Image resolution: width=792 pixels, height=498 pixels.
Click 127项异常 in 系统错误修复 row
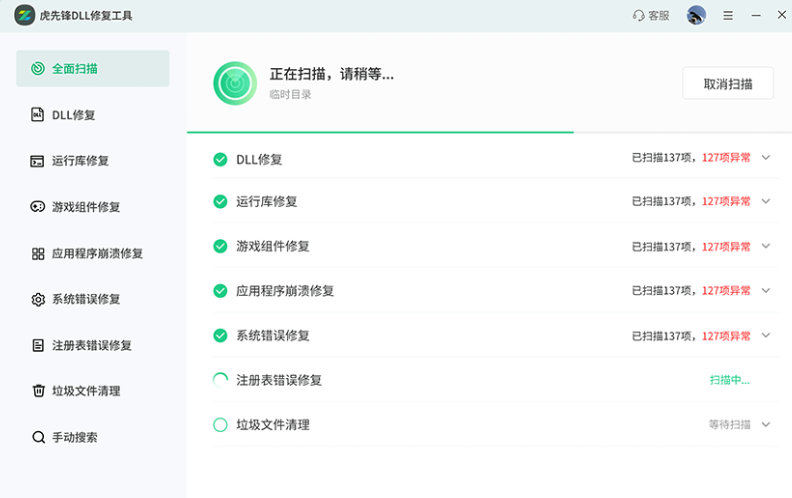726,336
